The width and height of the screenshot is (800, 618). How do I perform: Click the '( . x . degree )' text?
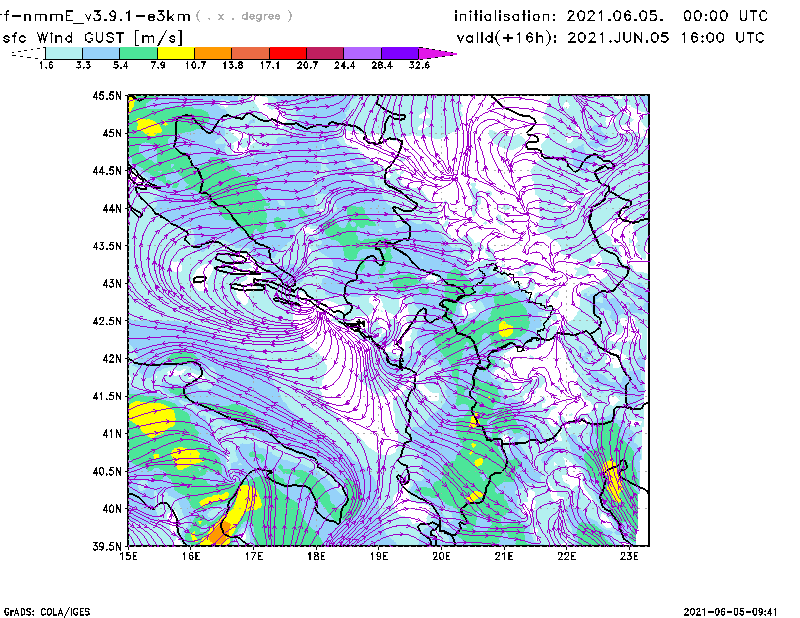244,16
